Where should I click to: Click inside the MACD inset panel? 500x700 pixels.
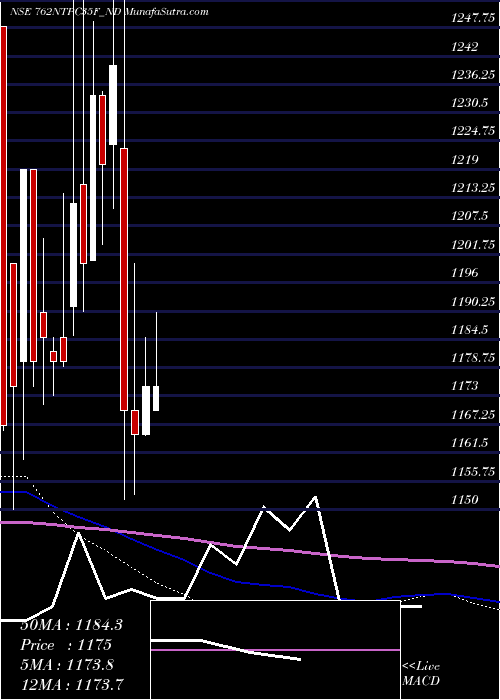click(x=275, y=650)
